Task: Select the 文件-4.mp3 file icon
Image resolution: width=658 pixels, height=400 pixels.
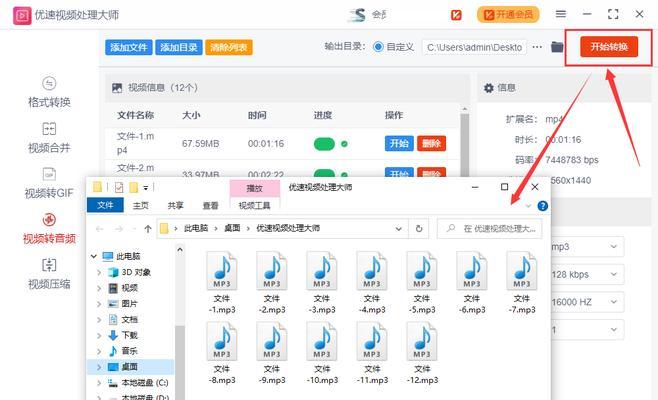Action: (372, 271)
